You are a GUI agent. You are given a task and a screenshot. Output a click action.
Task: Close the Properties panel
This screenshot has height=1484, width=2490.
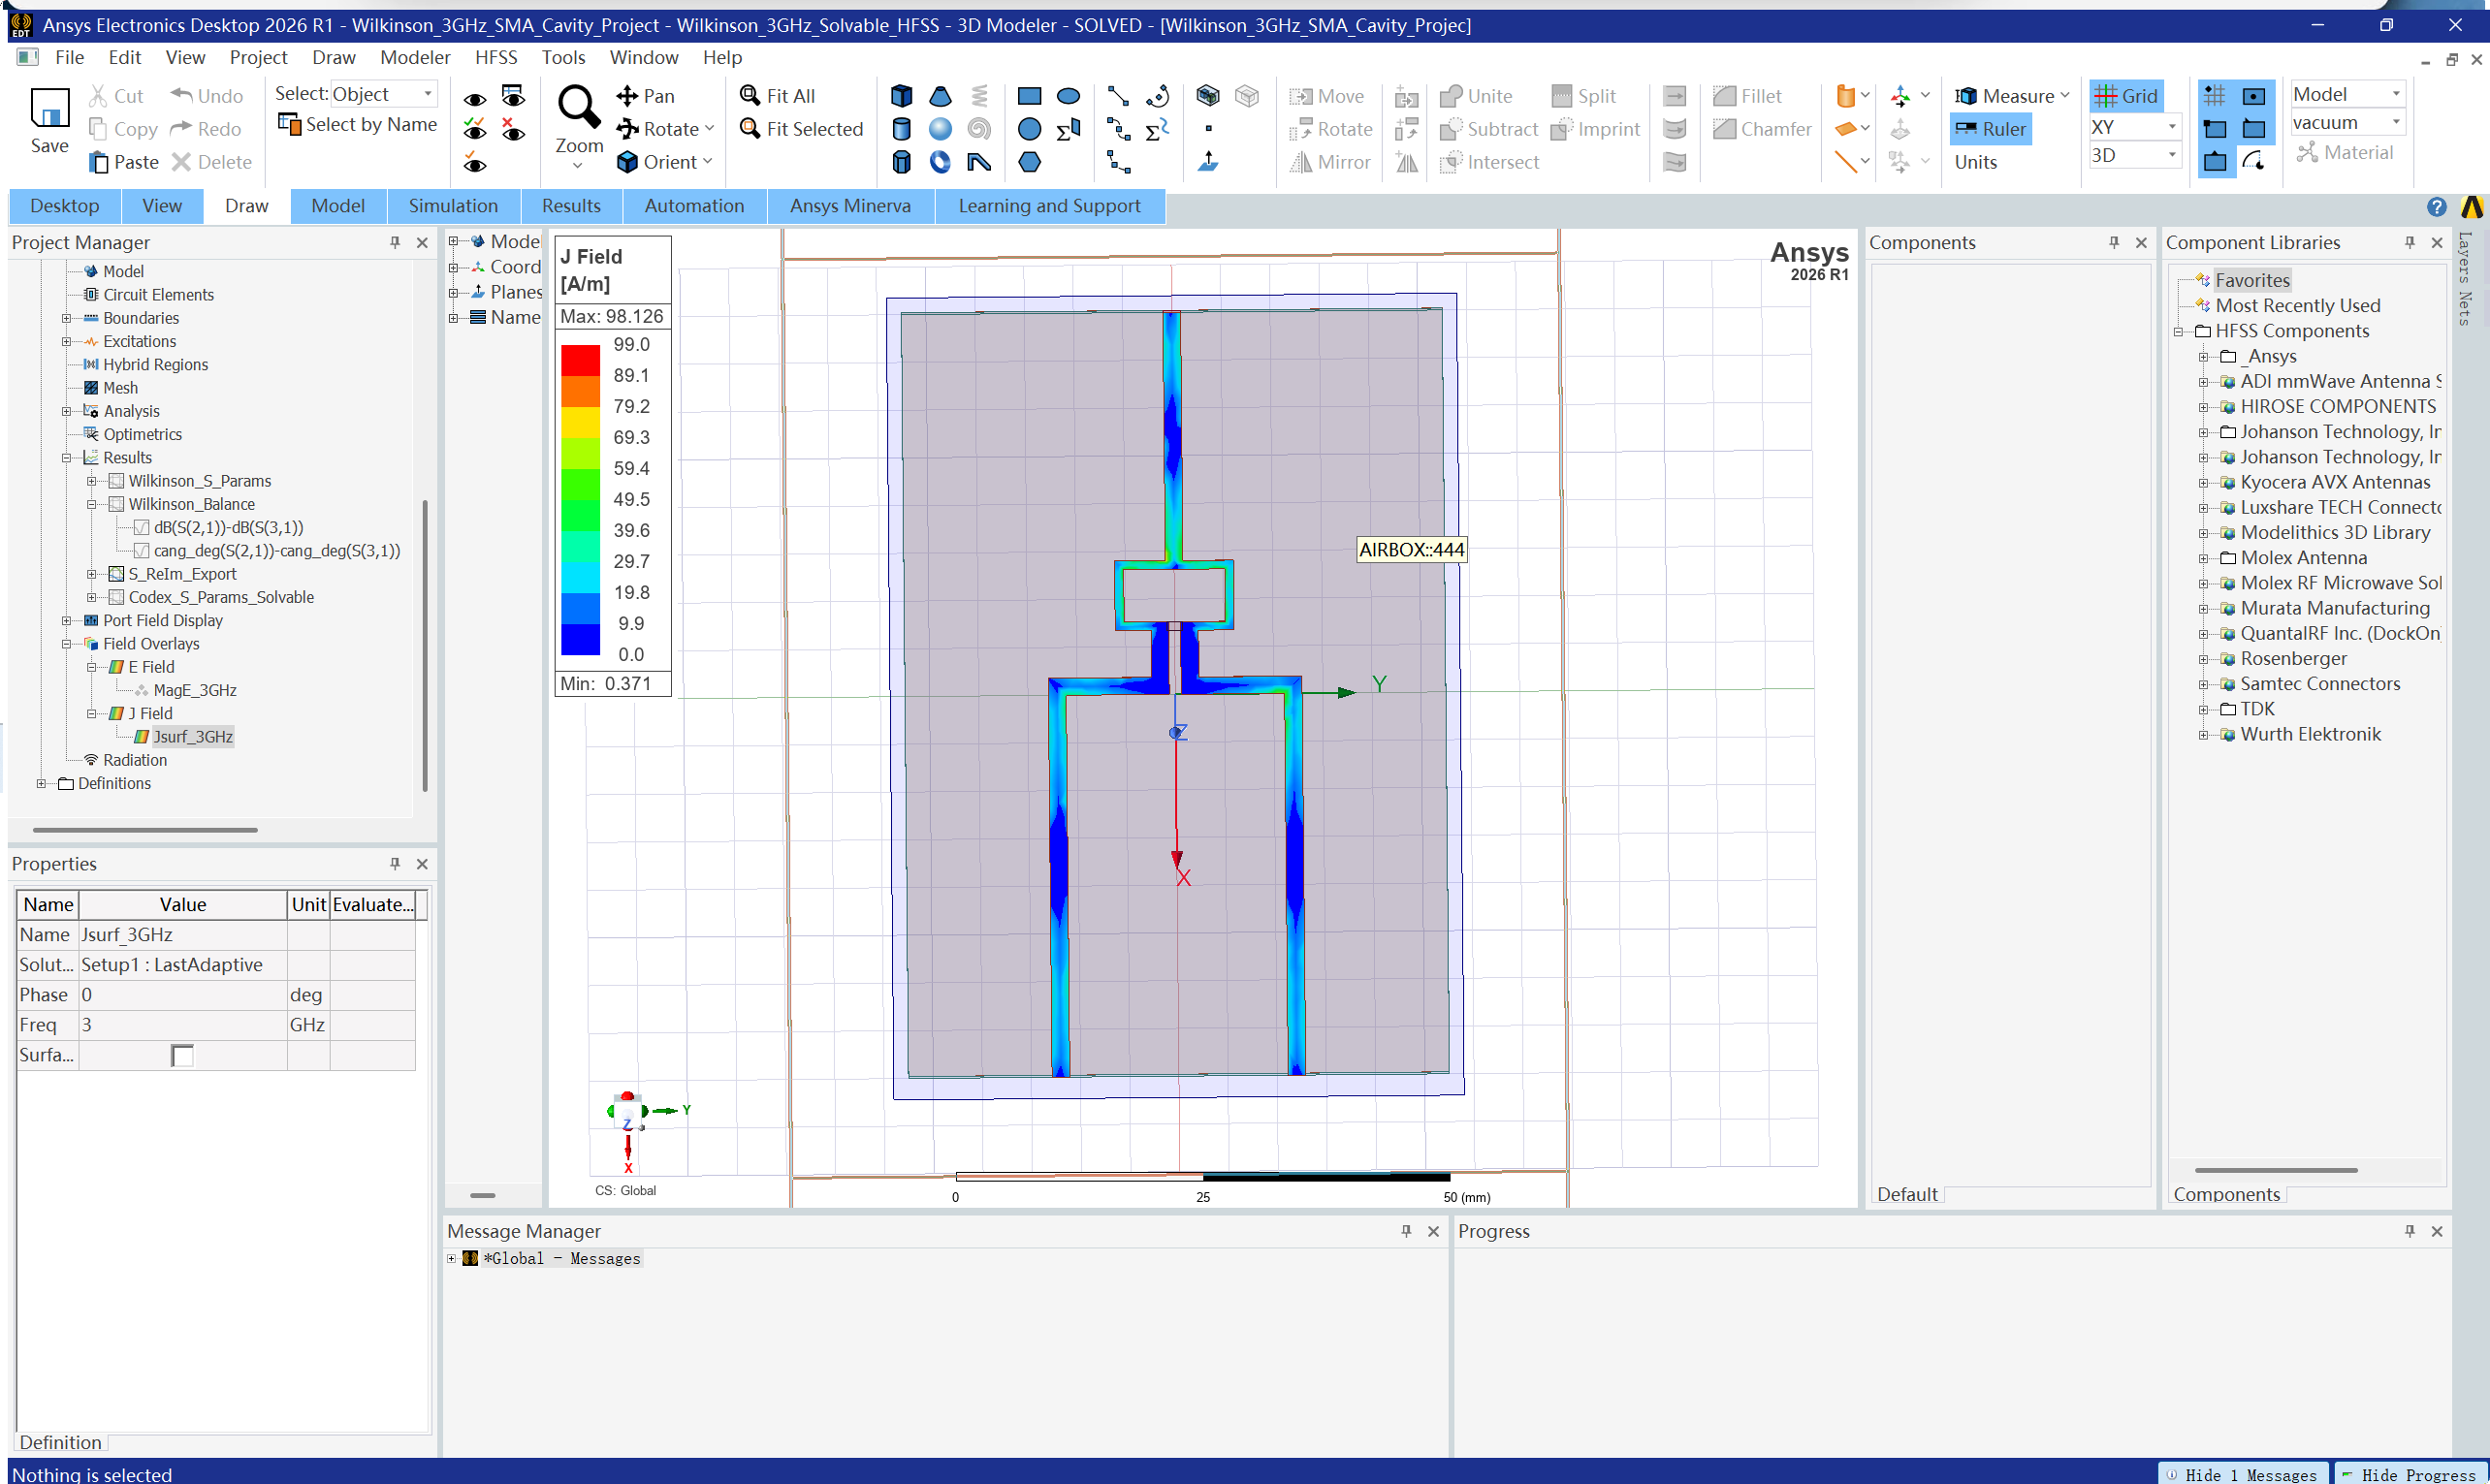pos(422,864)
